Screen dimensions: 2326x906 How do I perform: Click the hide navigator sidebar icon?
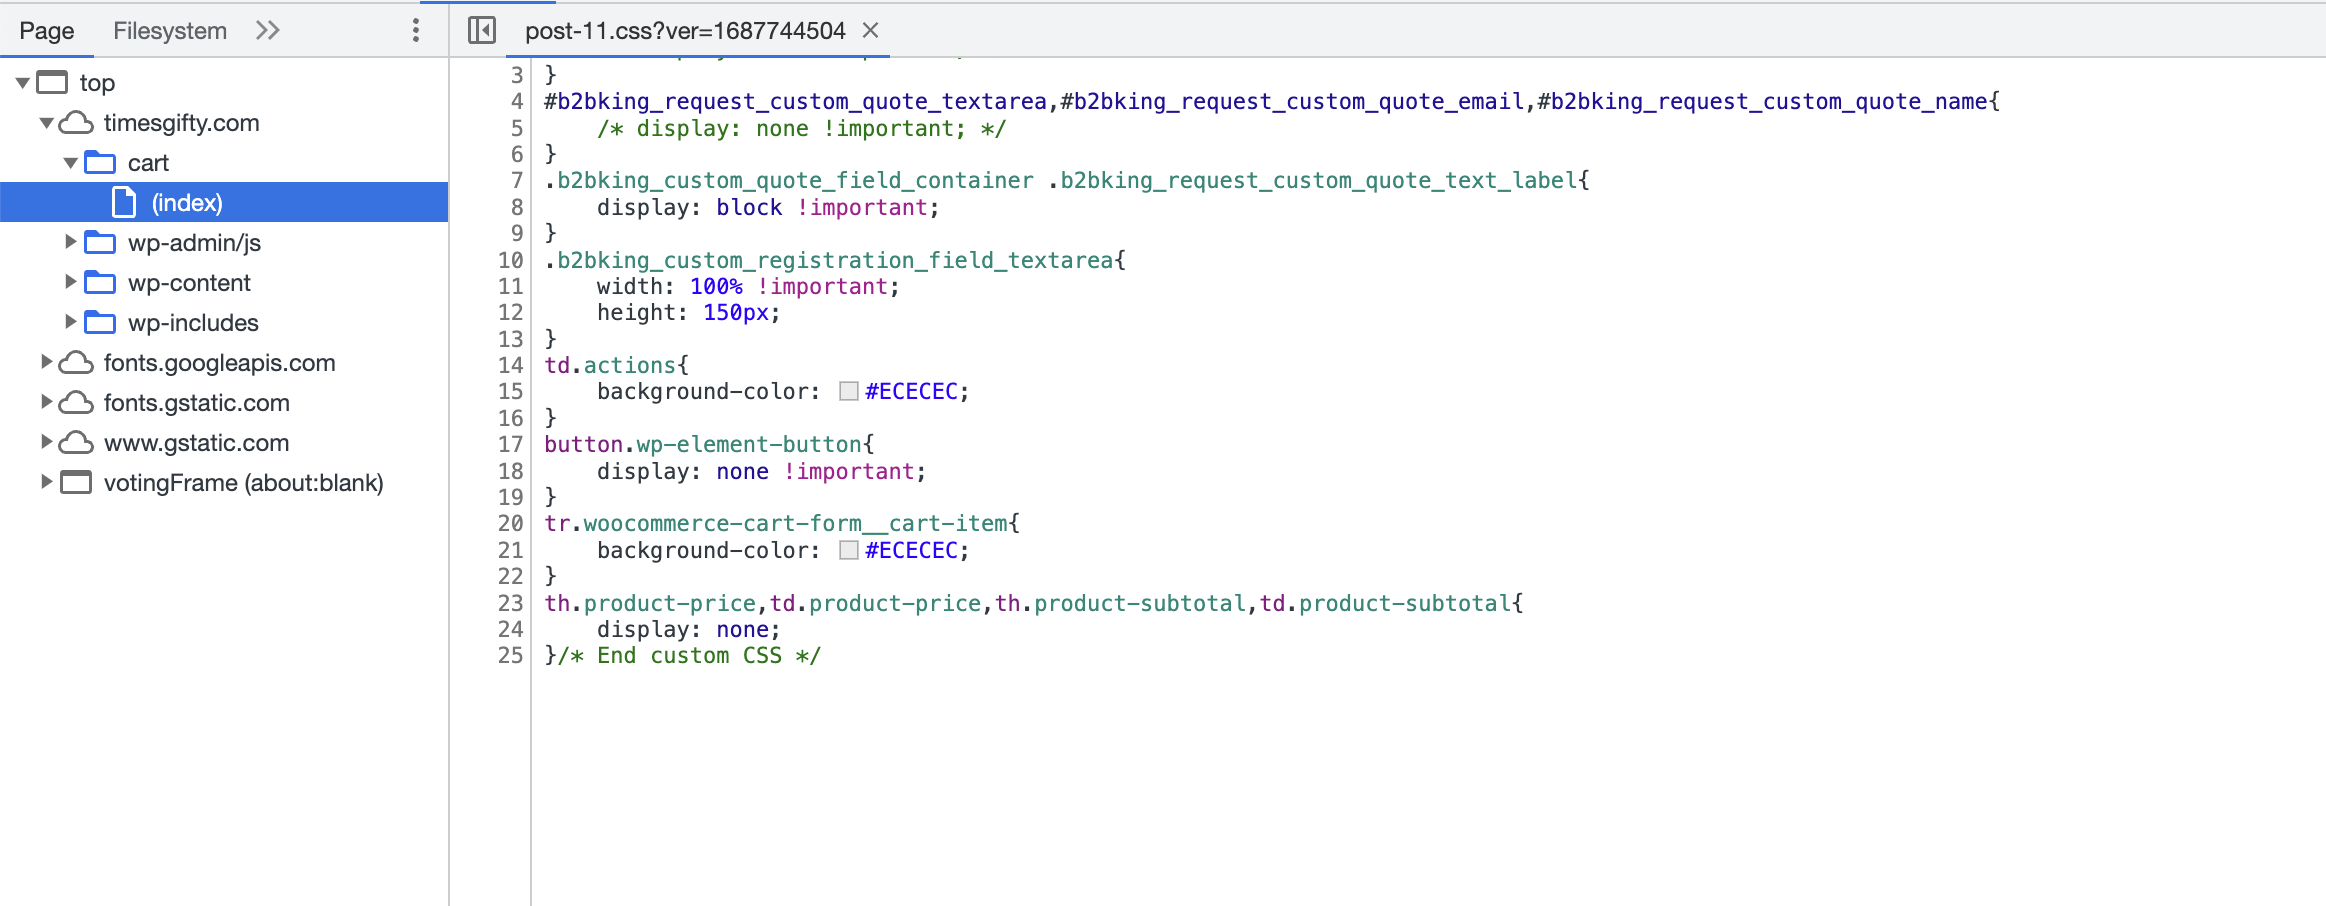[482, 30]
